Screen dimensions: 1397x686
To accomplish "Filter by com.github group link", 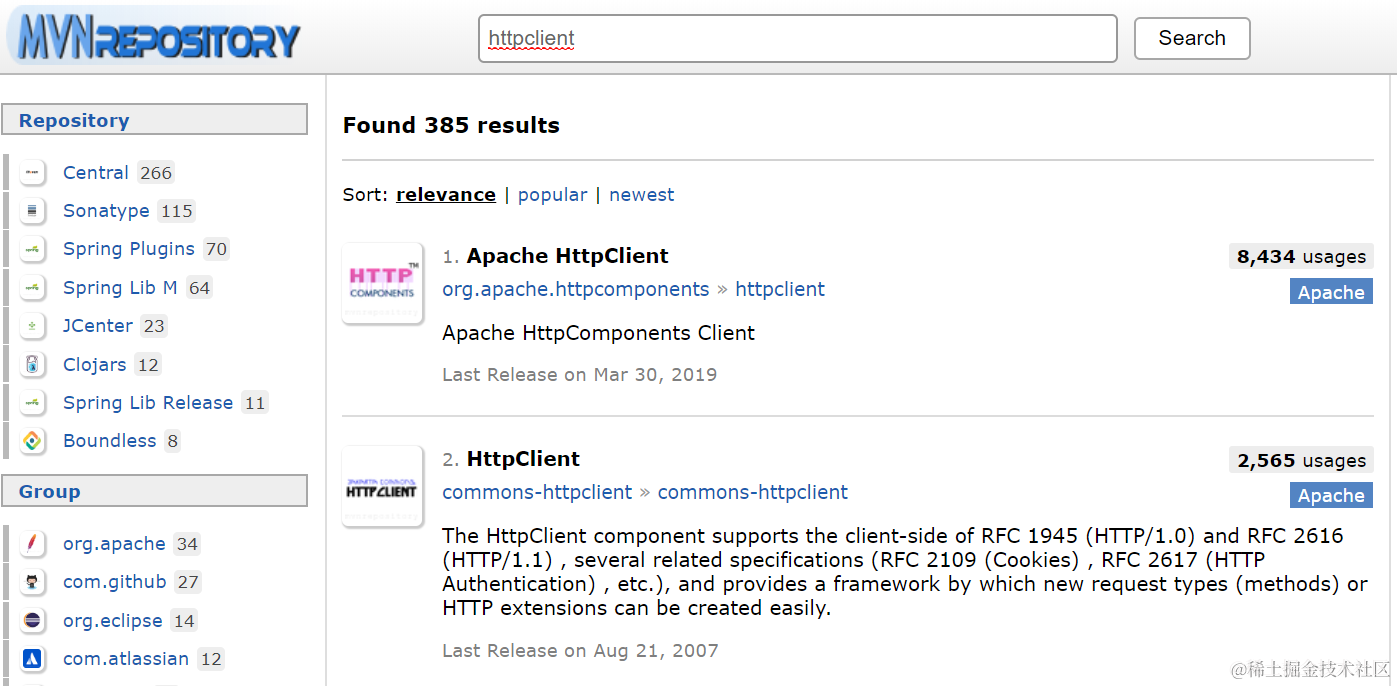I will click(x=115, y=582).
